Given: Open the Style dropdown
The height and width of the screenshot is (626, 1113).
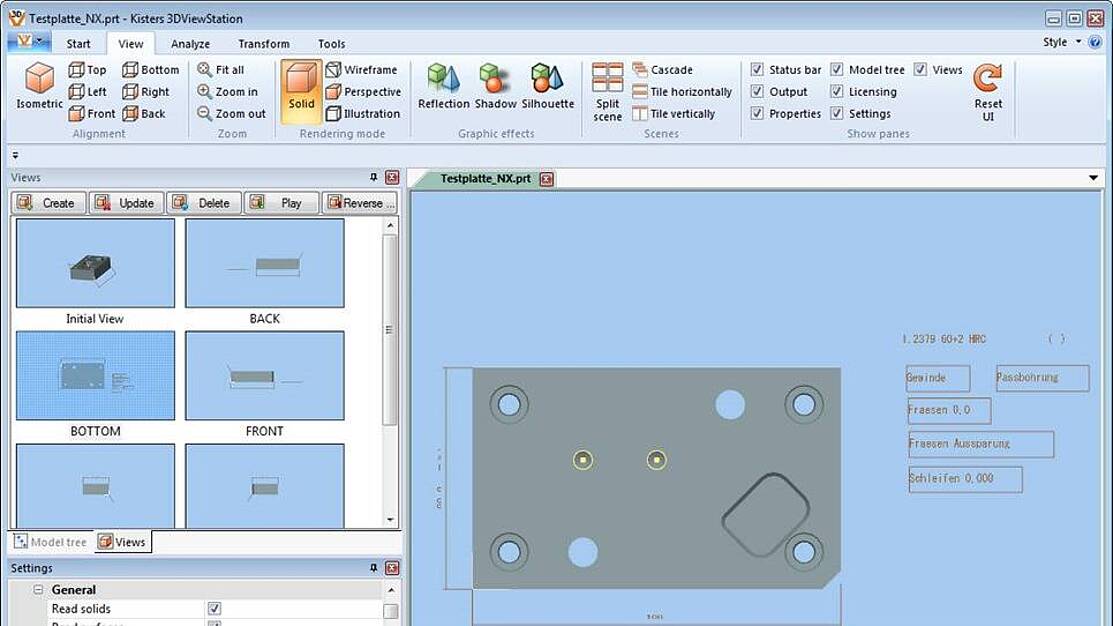Looking at the screenshot, I should (1062, 42).
